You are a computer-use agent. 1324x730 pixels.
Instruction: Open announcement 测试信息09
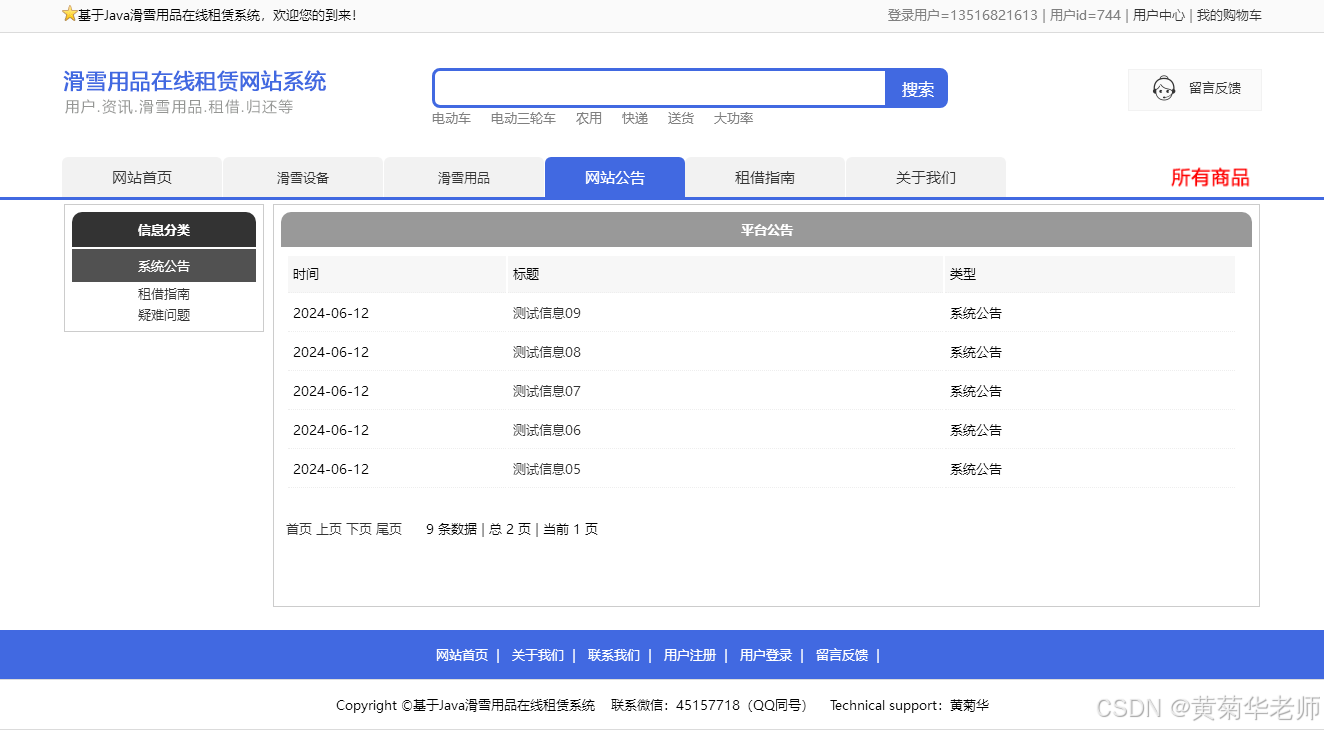click(x=547, y=313)
